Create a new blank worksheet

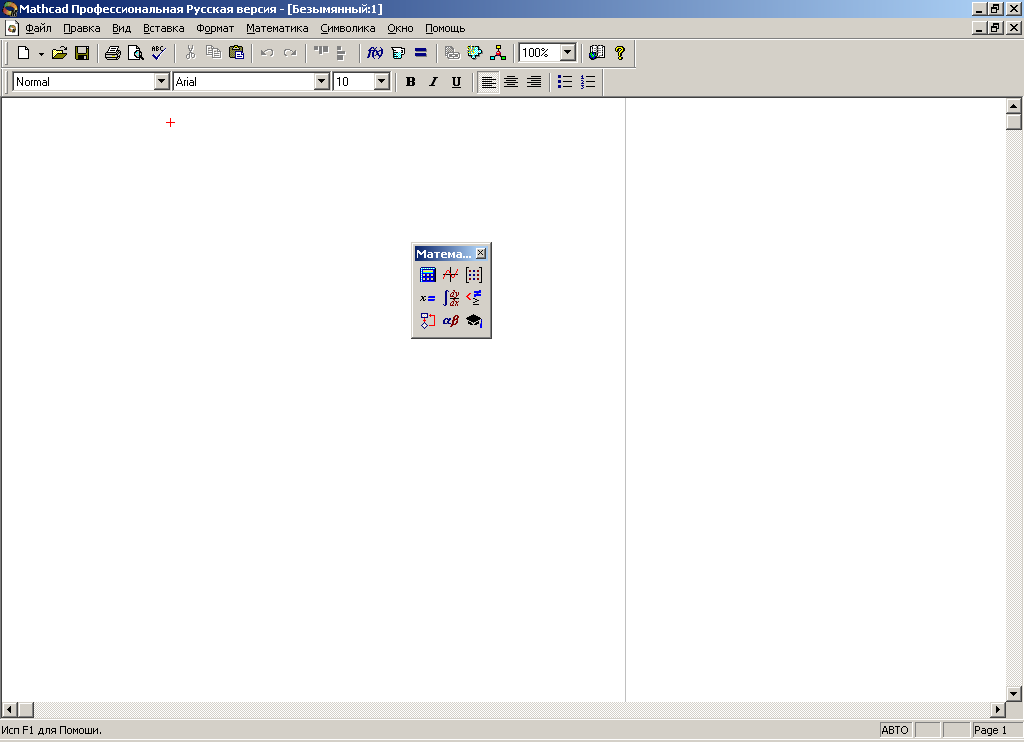click(x=24, y=53)
